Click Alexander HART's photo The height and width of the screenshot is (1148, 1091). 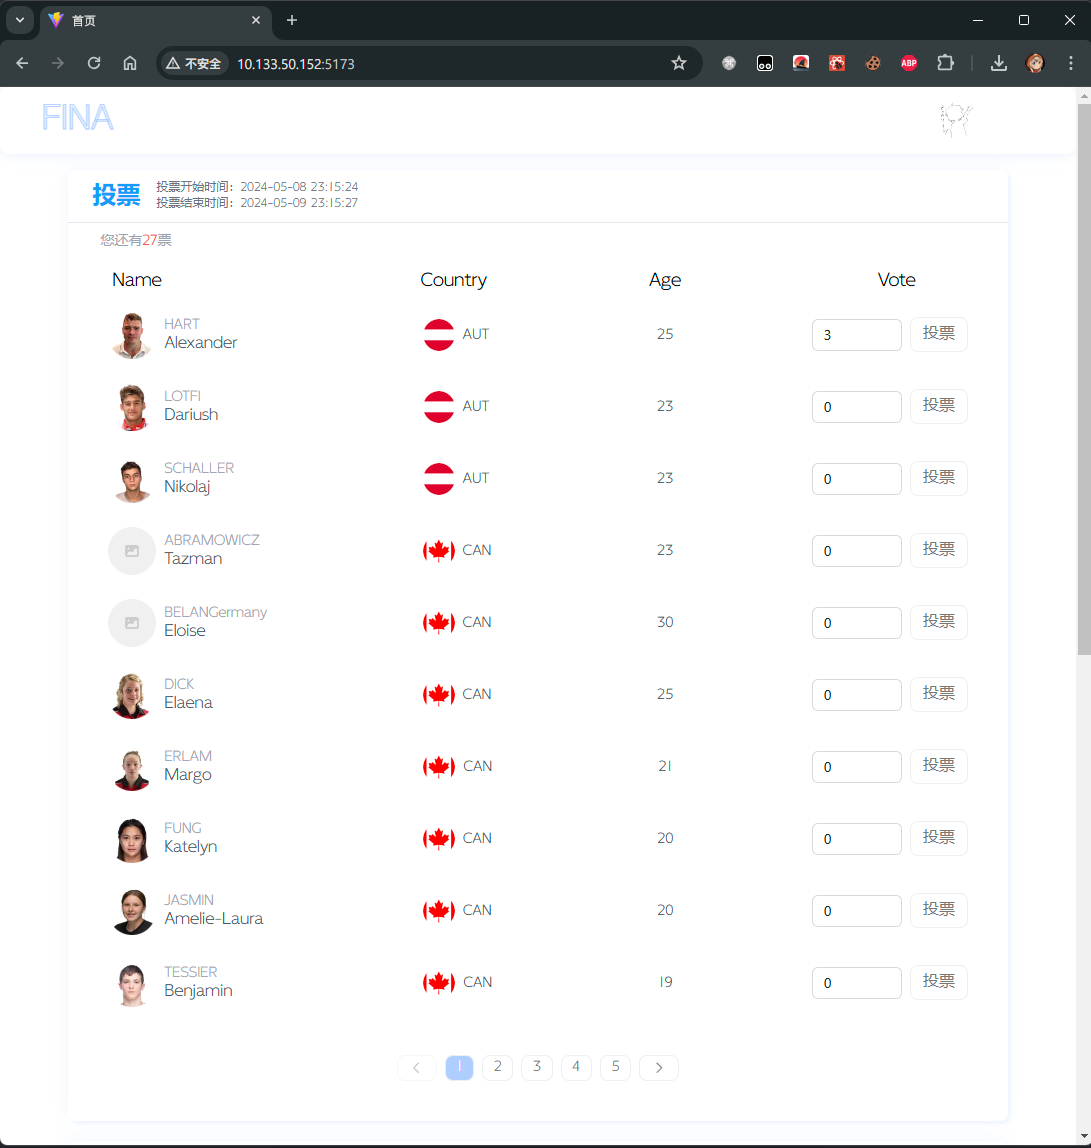point(132,335)
